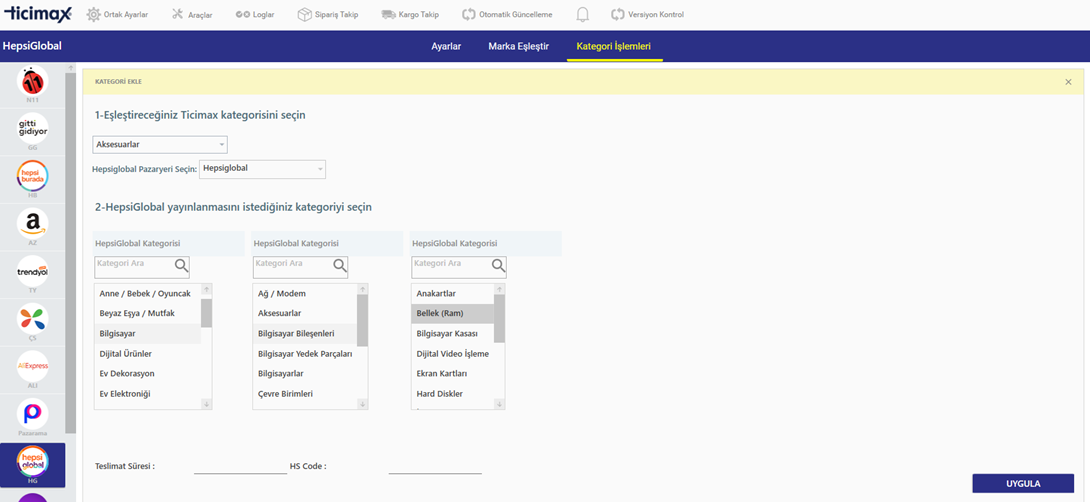Viewport: 1090px width, 502px height.
Task: Focus the second Kategori Ara search field
Action: pyautogui.click(x=300, y=267)
